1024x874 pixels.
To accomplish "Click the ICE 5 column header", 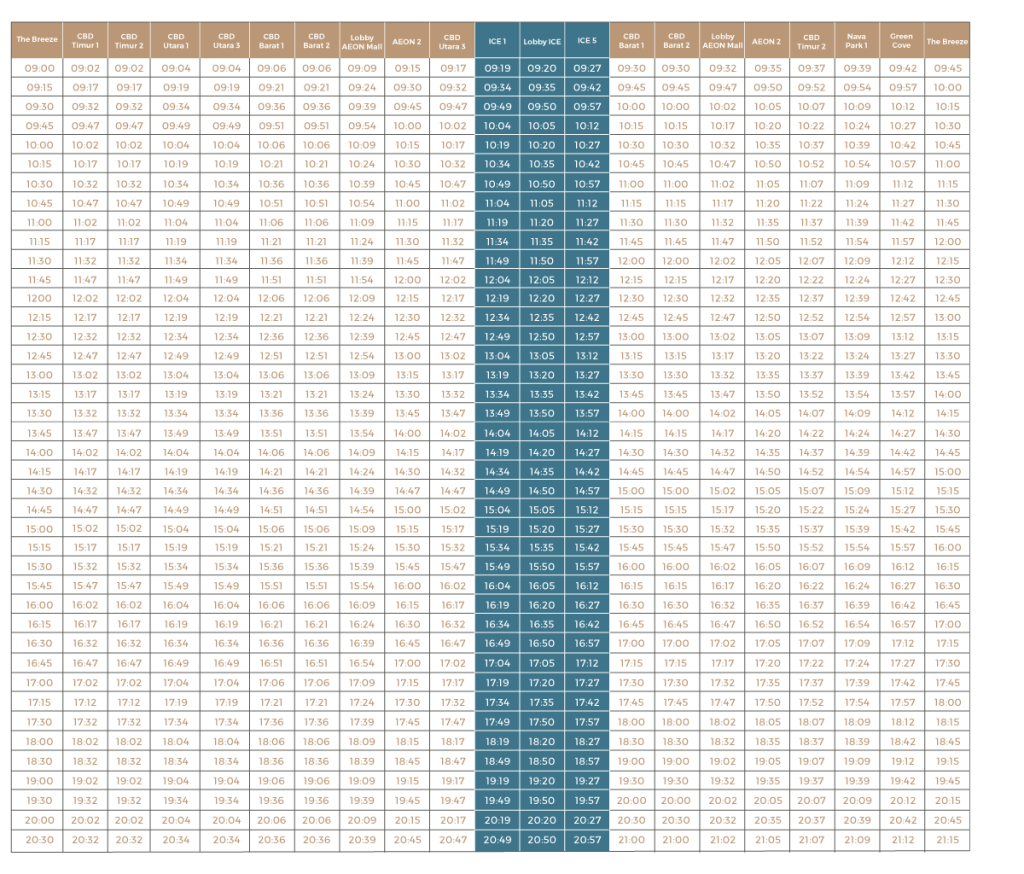I will [x=587, y=41].
